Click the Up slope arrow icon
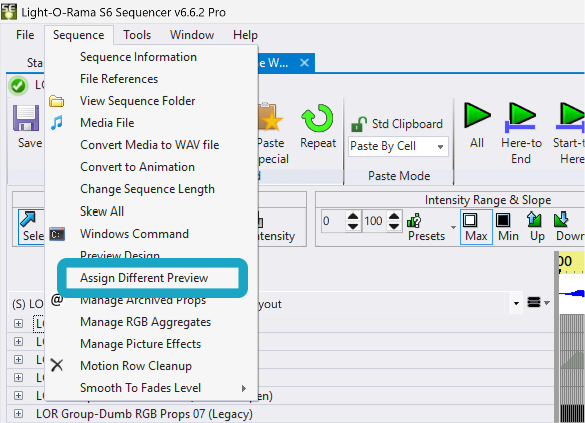 coord(534,220)
